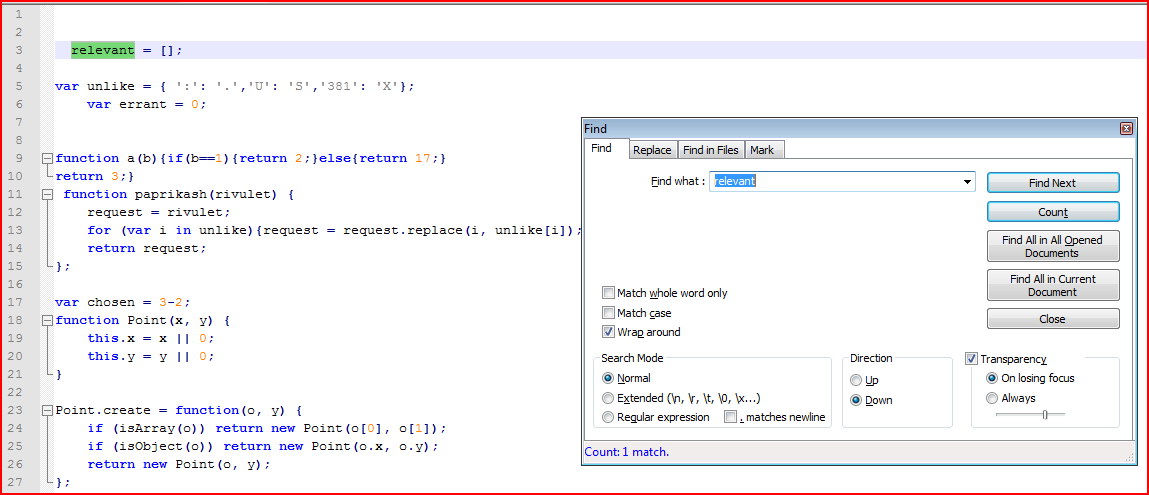Collapse the function a(b) fold marker
This screenshot has width=1149, height=495.
[x=46, y=159]
